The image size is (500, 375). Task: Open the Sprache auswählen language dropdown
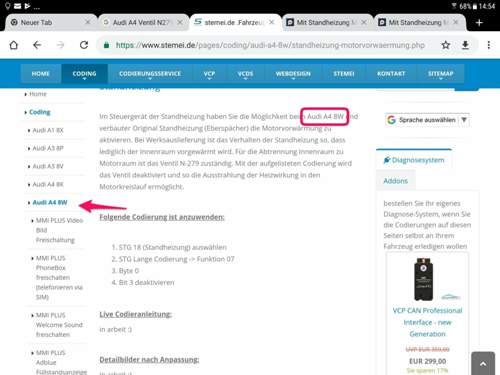pos(427,120)
